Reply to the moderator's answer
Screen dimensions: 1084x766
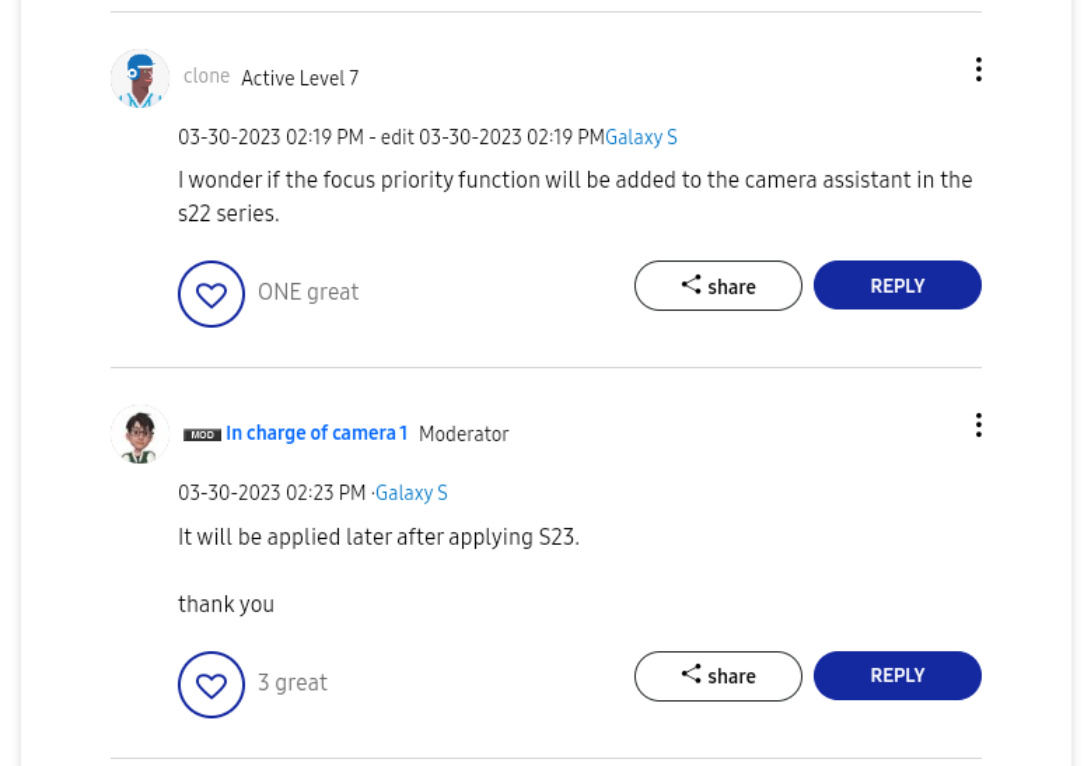[897, 676]
